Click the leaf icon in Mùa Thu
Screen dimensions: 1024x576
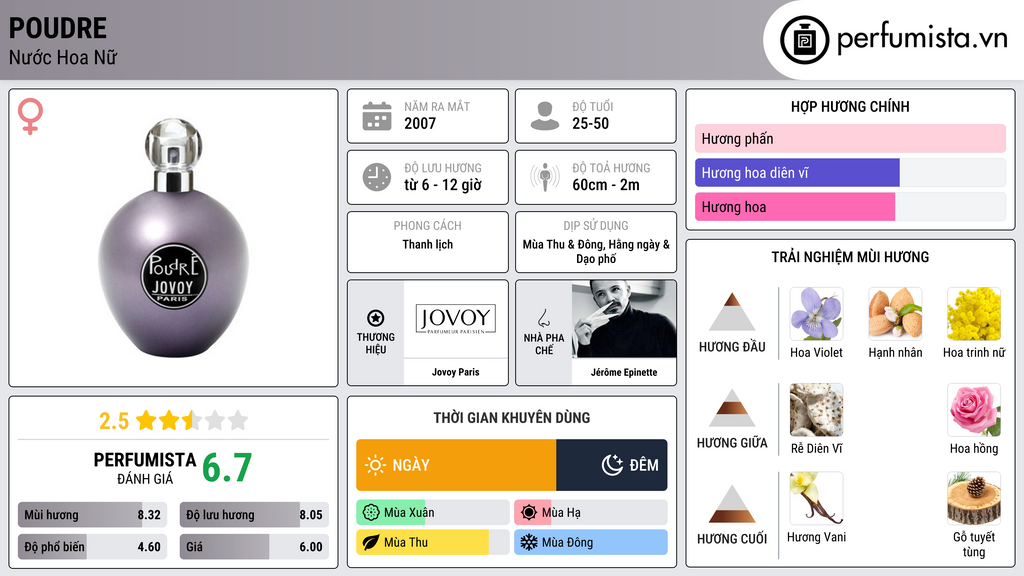pyautogui.click(x=370, y=542)
